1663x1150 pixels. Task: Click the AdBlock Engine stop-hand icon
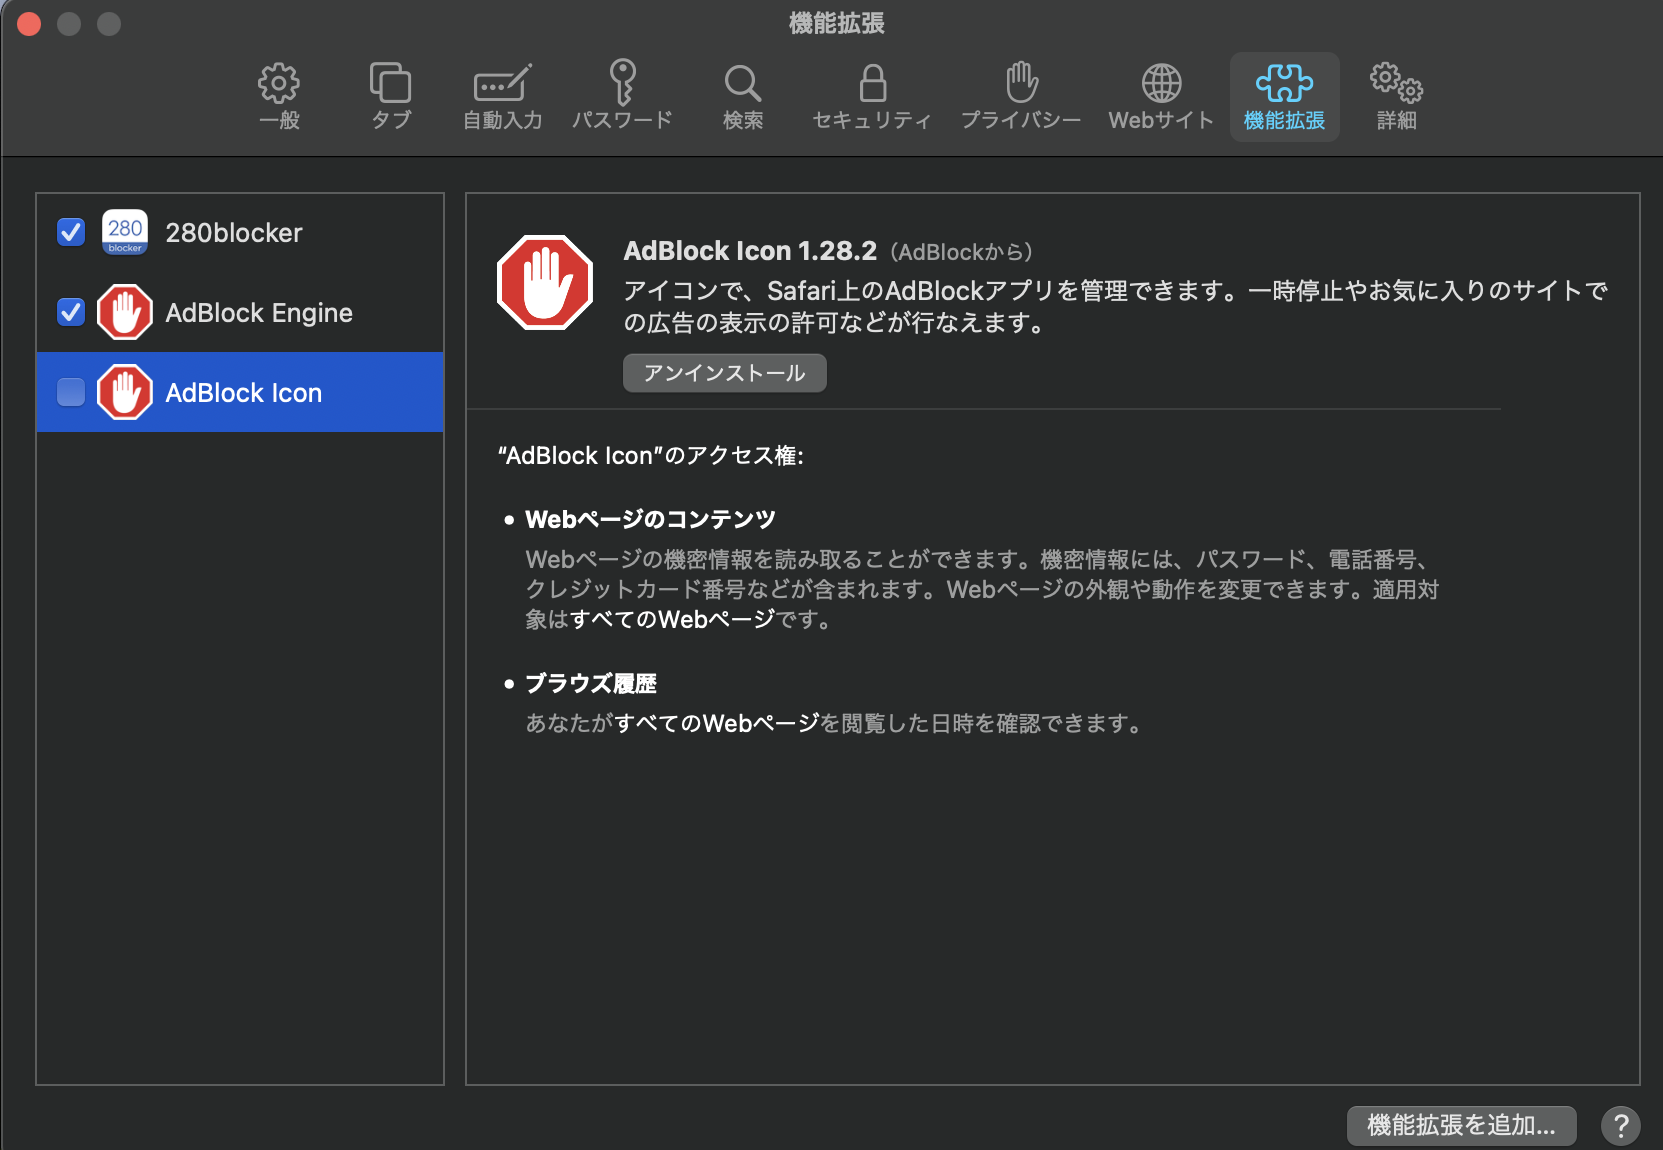pos(125,312)
